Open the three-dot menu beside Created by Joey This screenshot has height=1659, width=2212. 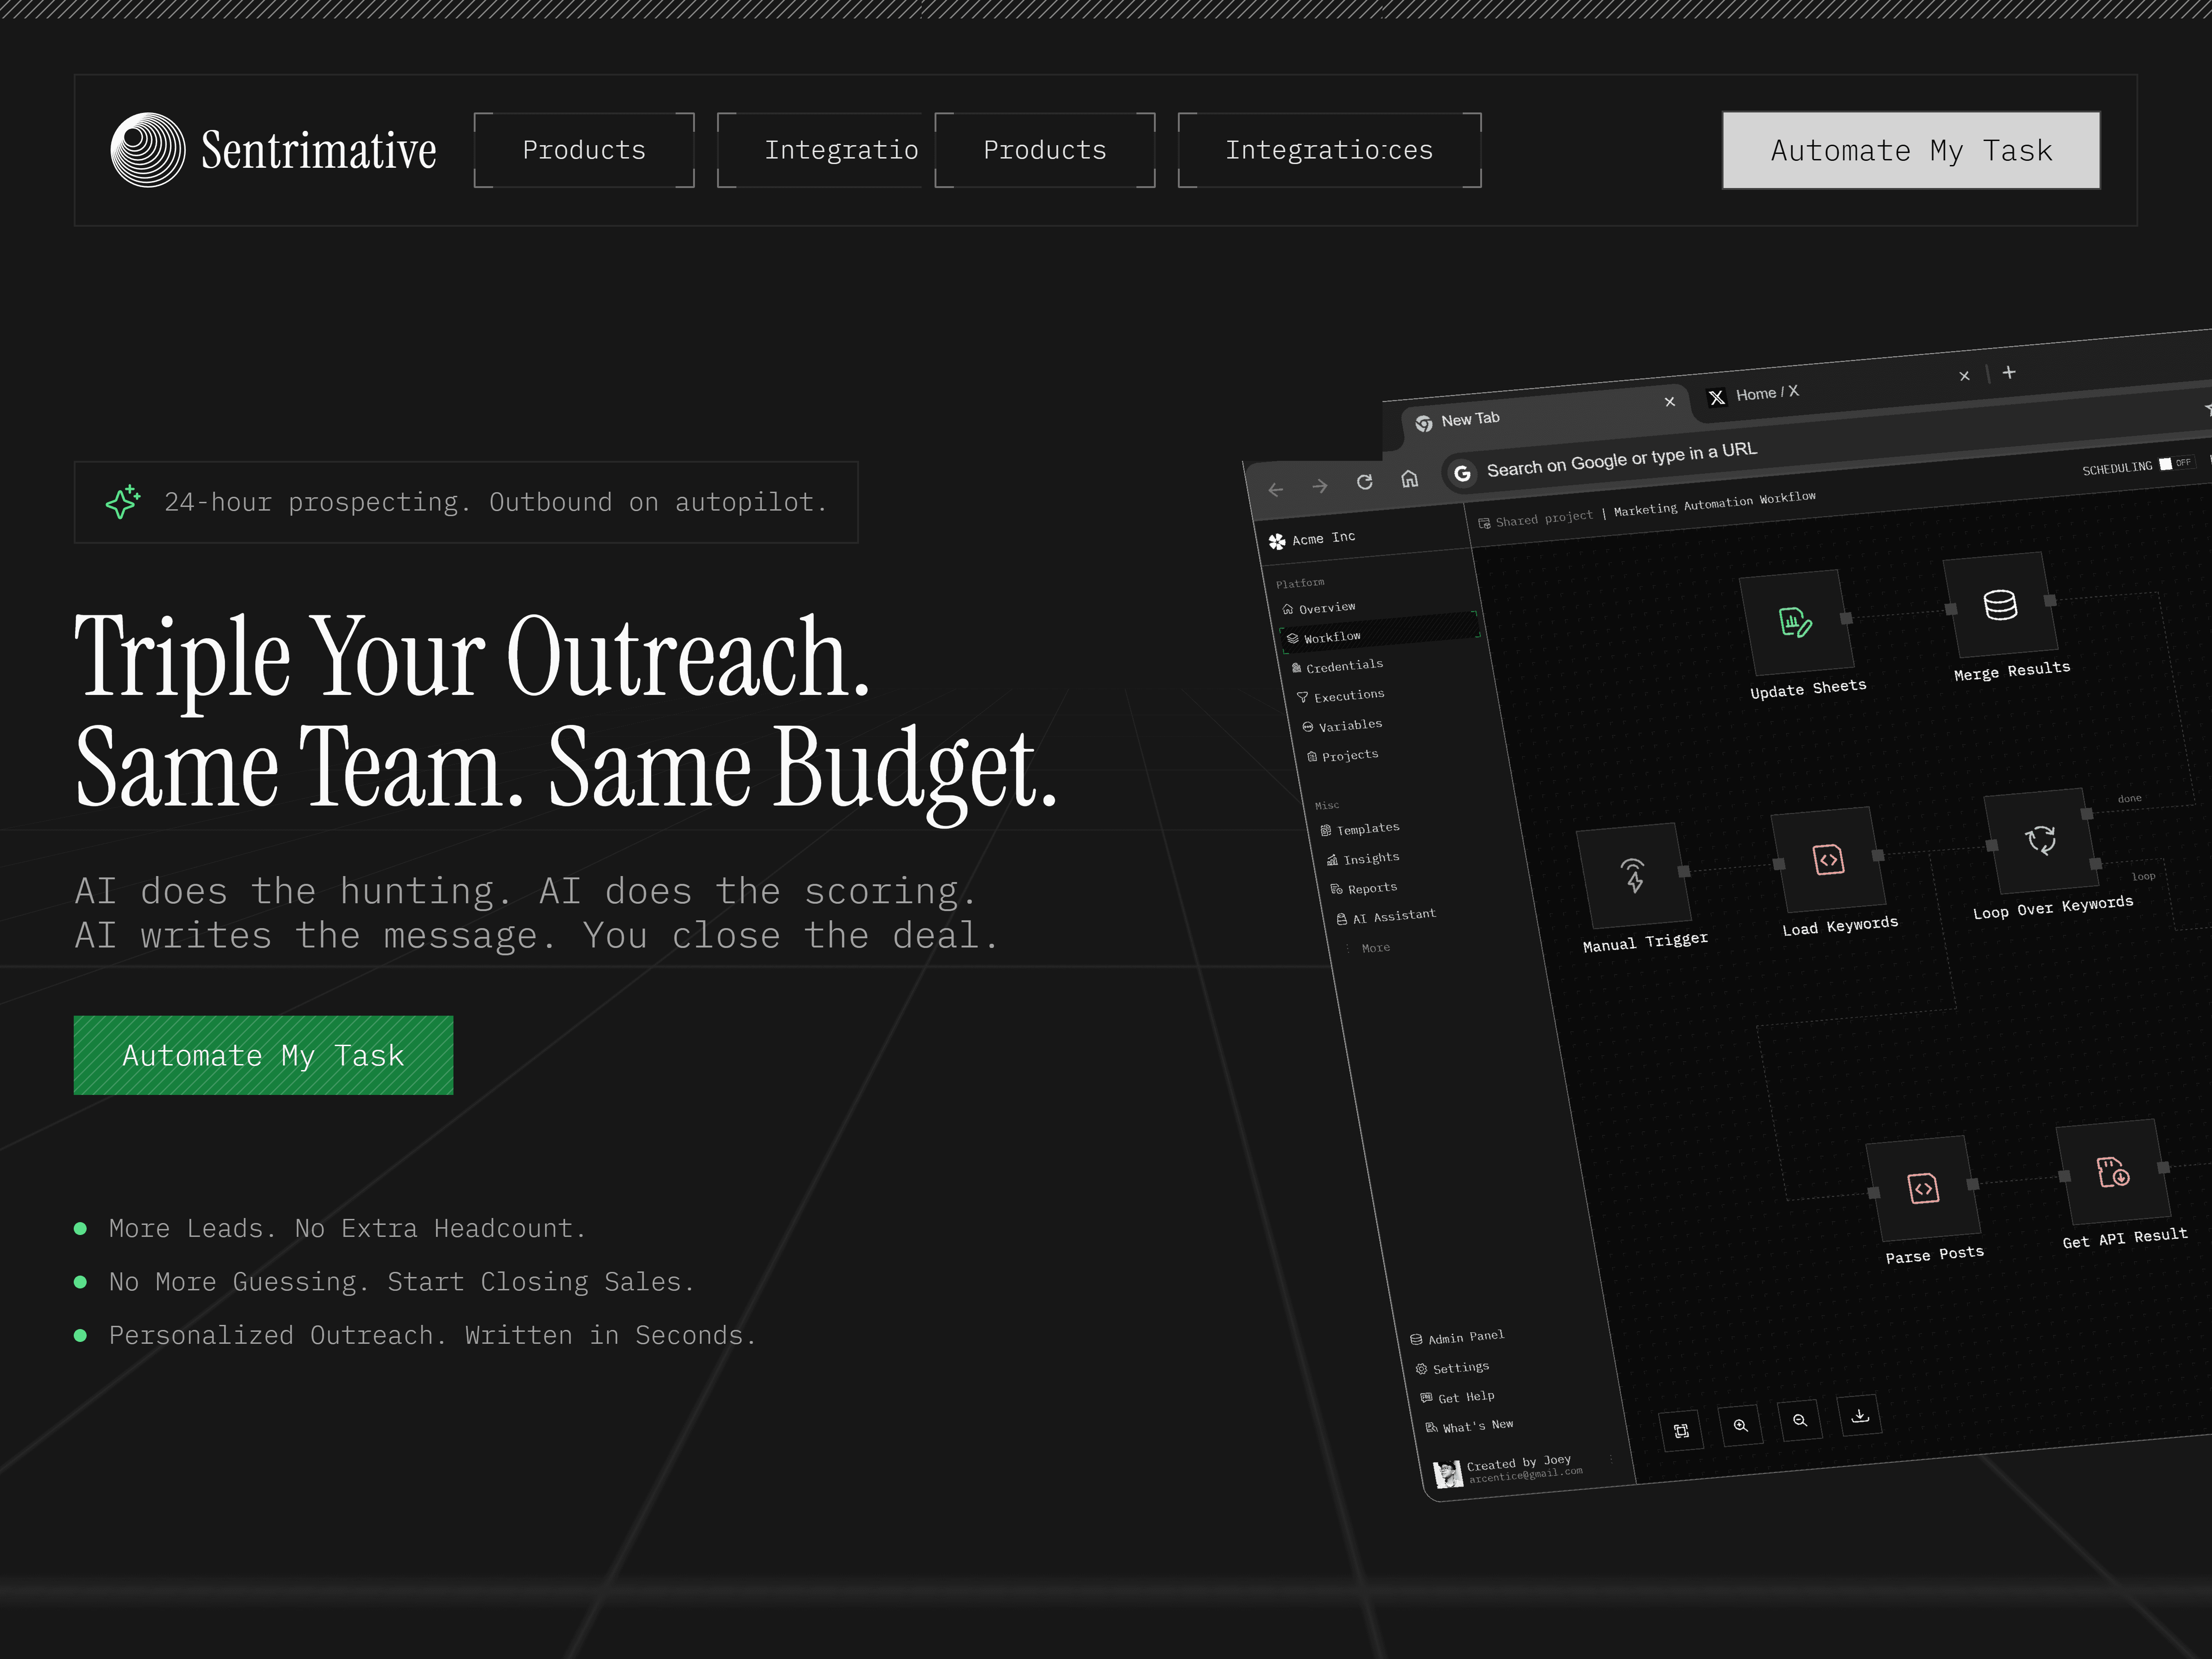click(x=1611, y=1458)
